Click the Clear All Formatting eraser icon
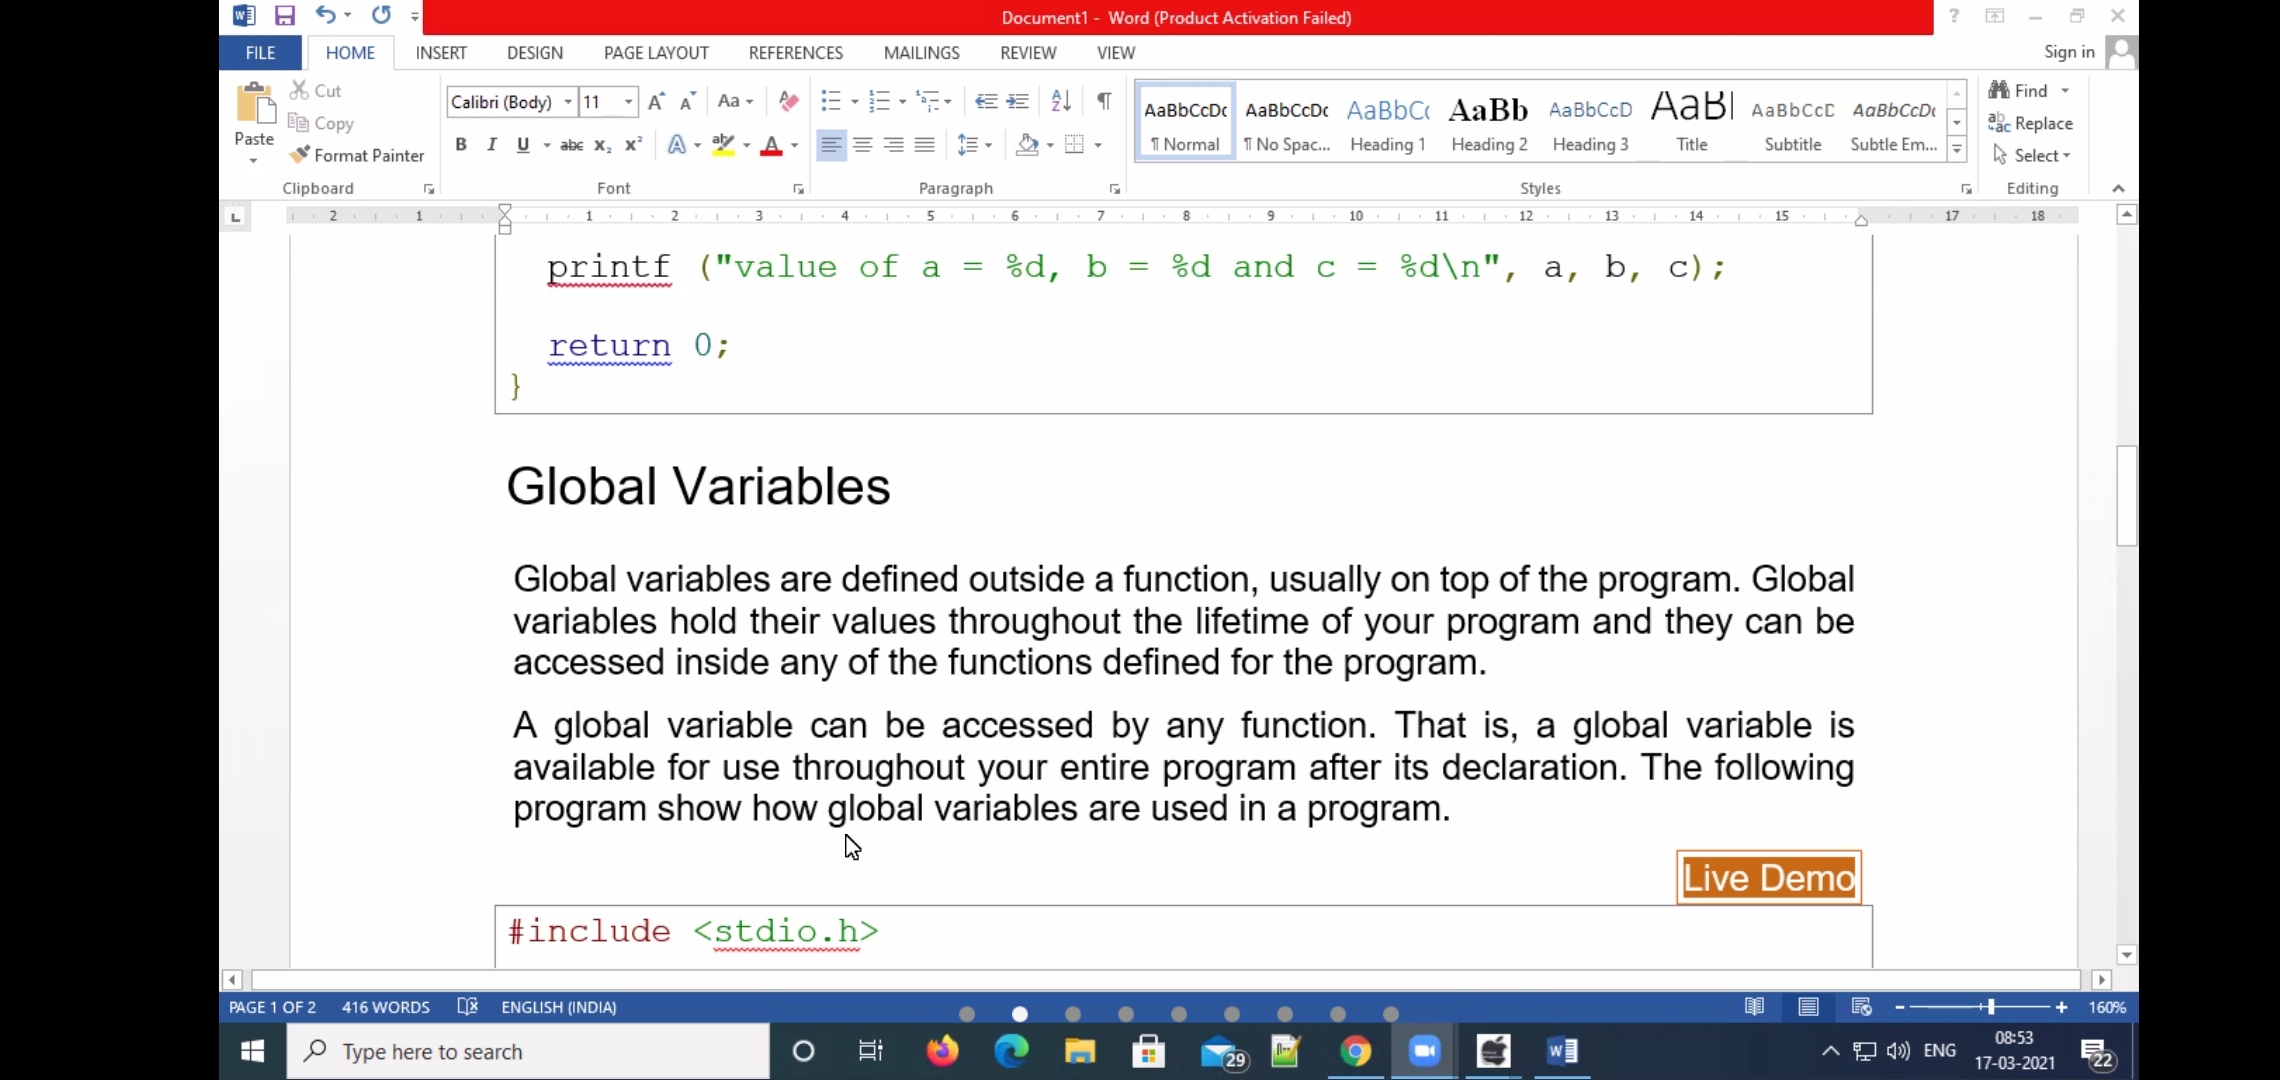 click(x=788, y=101)
